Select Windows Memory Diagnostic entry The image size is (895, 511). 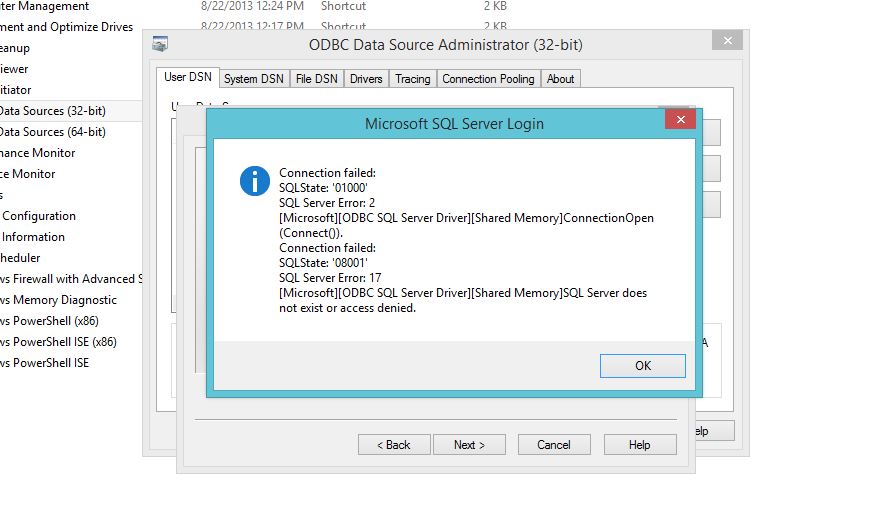58,300
